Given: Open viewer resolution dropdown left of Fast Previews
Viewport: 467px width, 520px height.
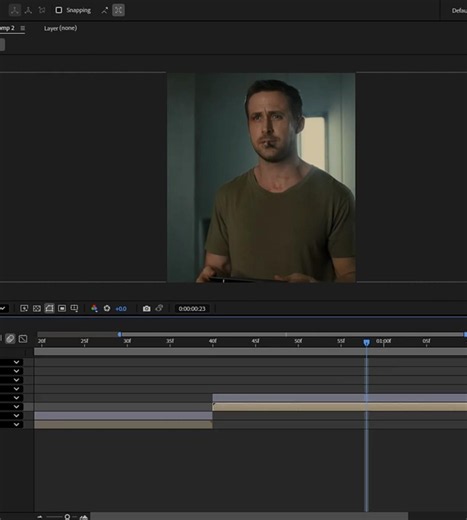Looking at the screenshot, I should coord(4,309).
